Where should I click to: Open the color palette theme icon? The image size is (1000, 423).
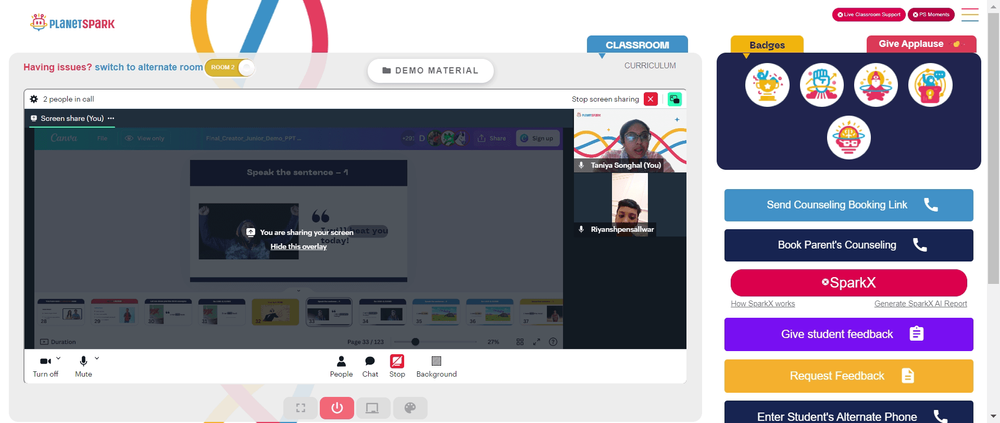[x=410, y=408]
